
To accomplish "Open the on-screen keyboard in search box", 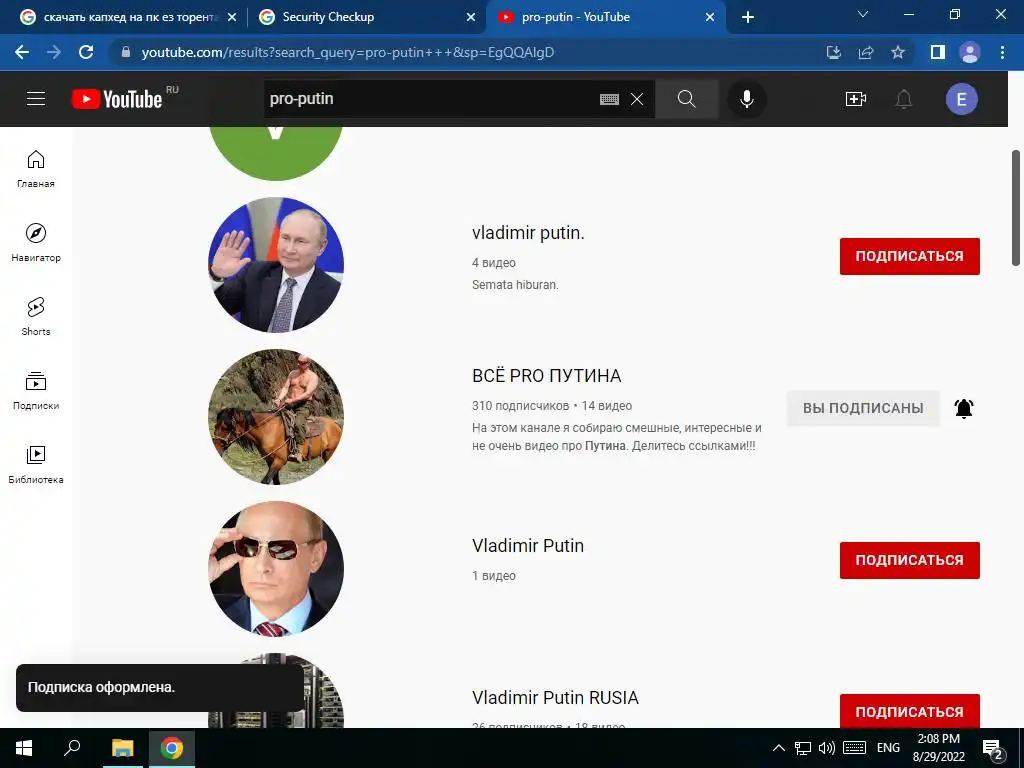I will click(609, 99).
